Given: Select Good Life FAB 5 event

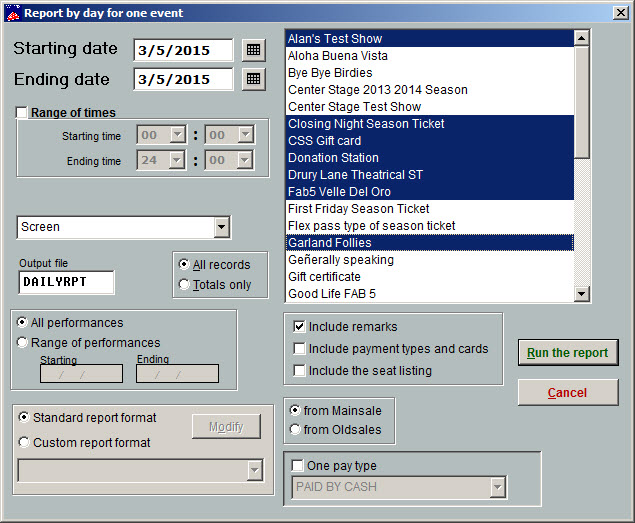Looking at the screenshot, I should coord(430,294).
